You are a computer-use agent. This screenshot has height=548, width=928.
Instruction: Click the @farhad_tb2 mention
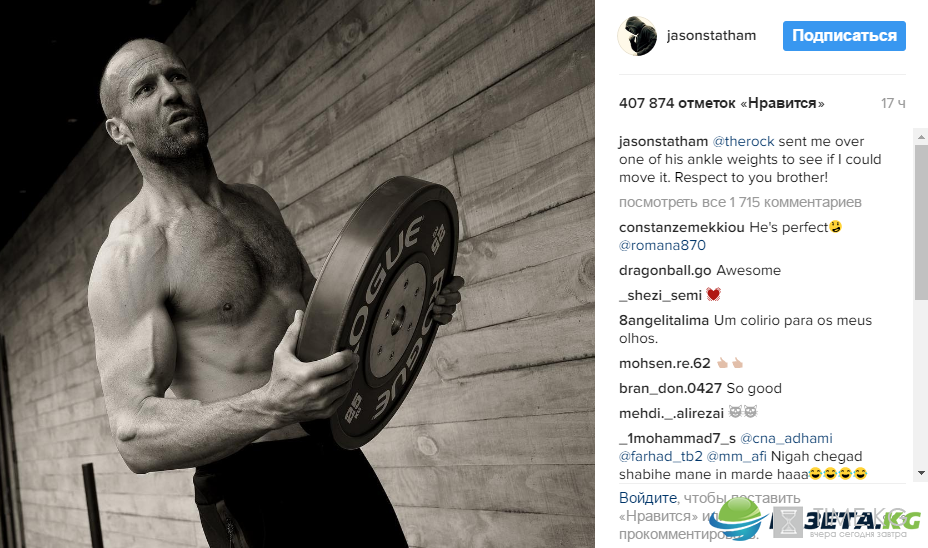coord(660,456)
